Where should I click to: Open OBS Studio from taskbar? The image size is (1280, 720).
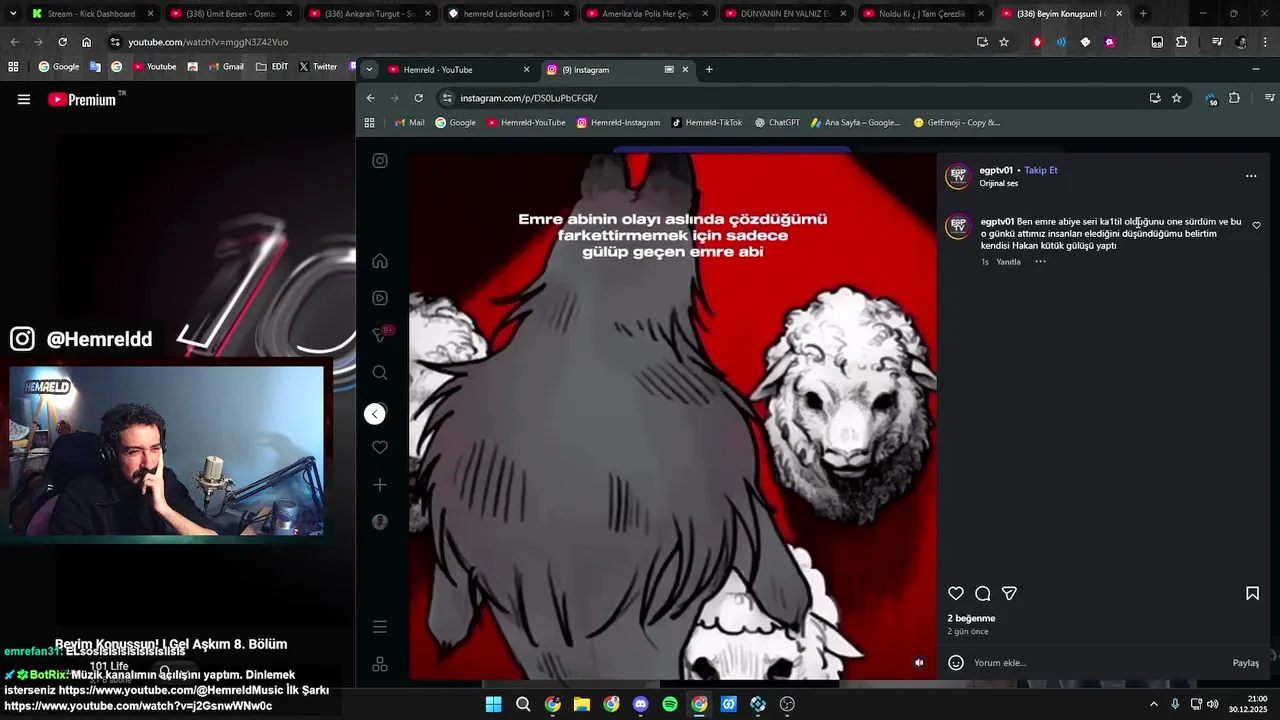click(x=787, y=704)
